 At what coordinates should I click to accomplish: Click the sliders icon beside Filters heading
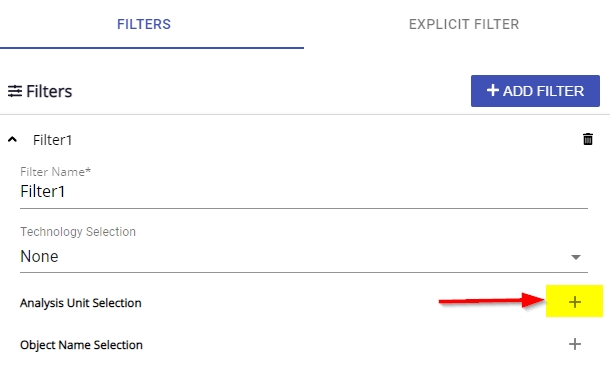pyautogui.click(x=15, y=91)
